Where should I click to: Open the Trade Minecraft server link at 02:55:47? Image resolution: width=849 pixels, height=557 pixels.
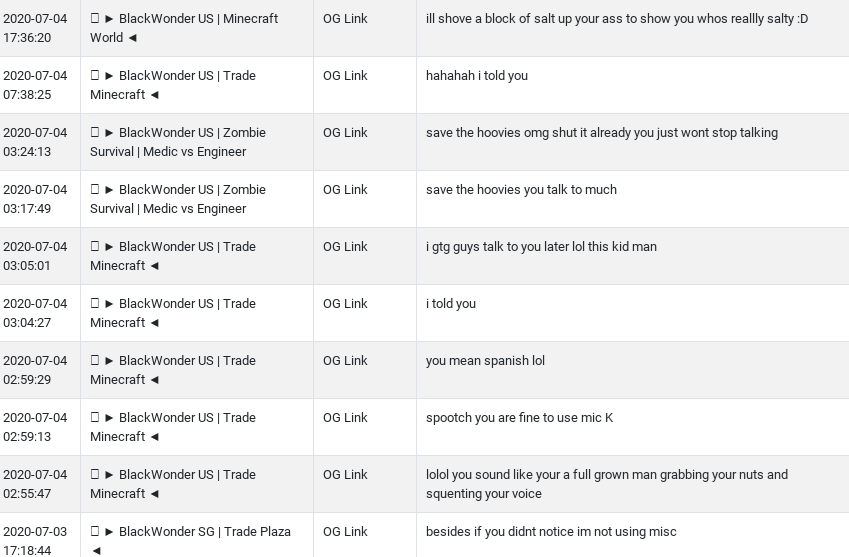click(173, 484)
